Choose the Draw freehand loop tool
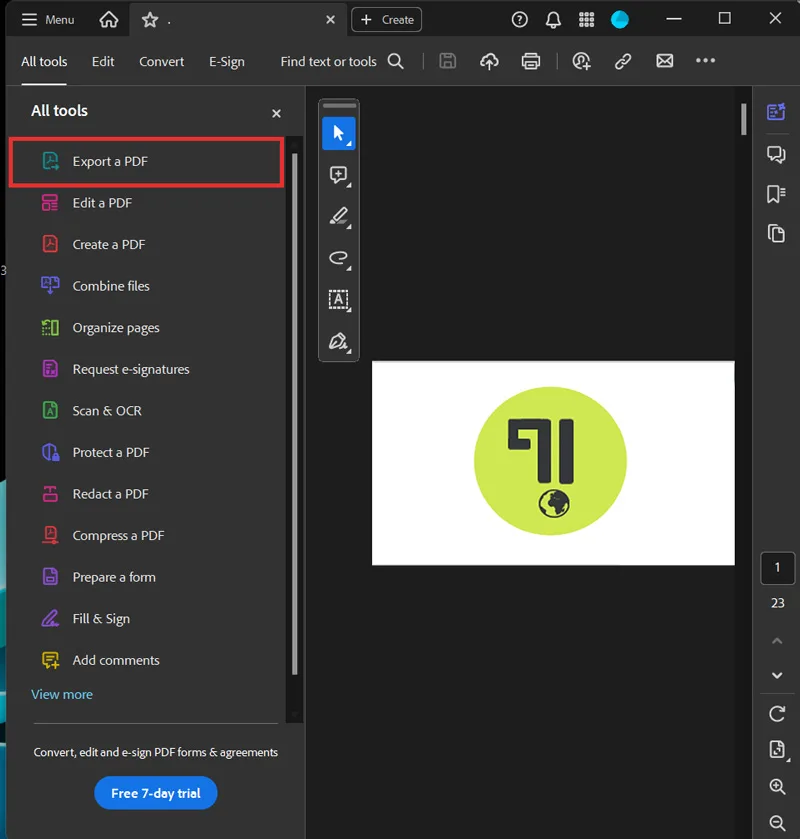Screen dimensions: 800x839 [x=339, y=258]
